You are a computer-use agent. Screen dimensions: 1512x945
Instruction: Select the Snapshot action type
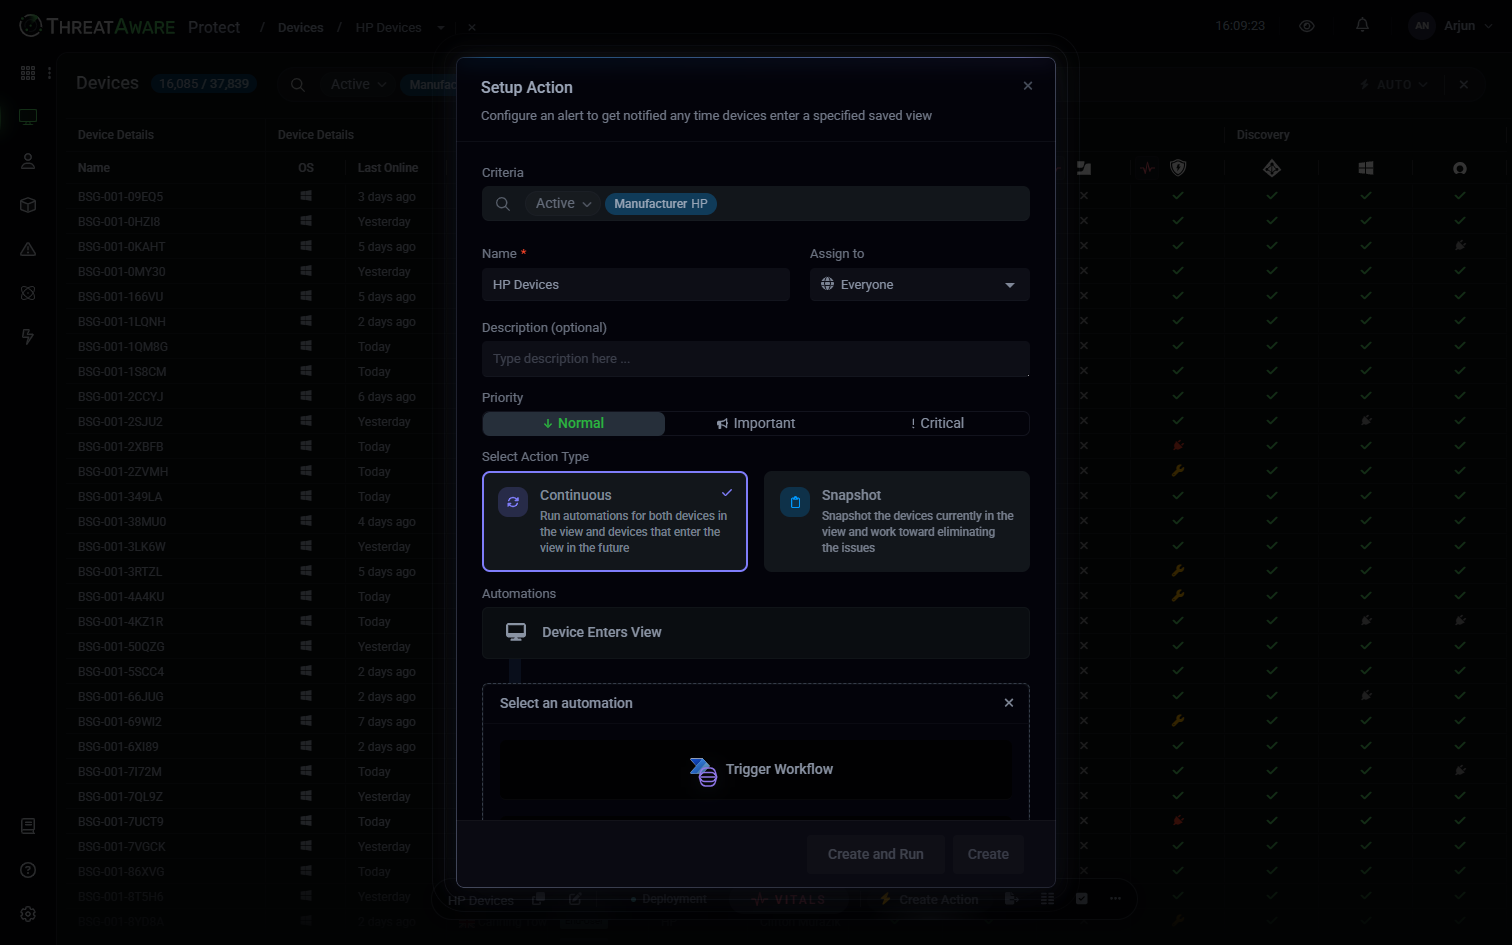tap(896, 521)
